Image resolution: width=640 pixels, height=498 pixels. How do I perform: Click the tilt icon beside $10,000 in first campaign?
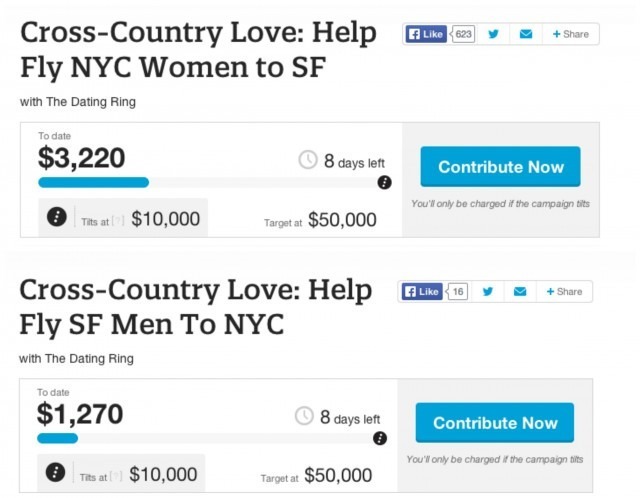pos(57,216)
